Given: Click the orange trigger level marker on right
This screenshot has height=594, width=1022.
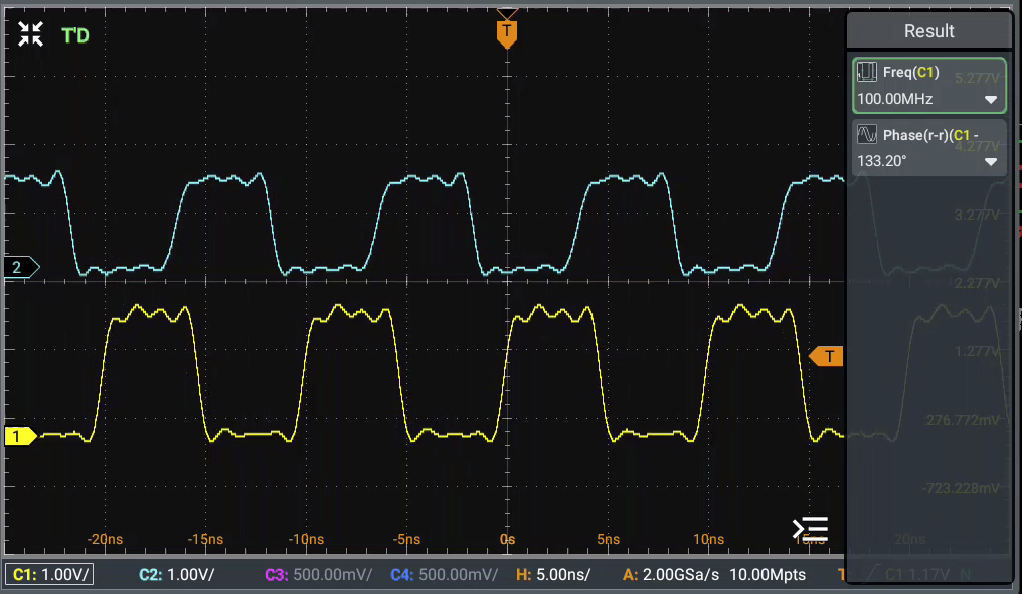Looking at the screenshot, I should pos(827,356).
